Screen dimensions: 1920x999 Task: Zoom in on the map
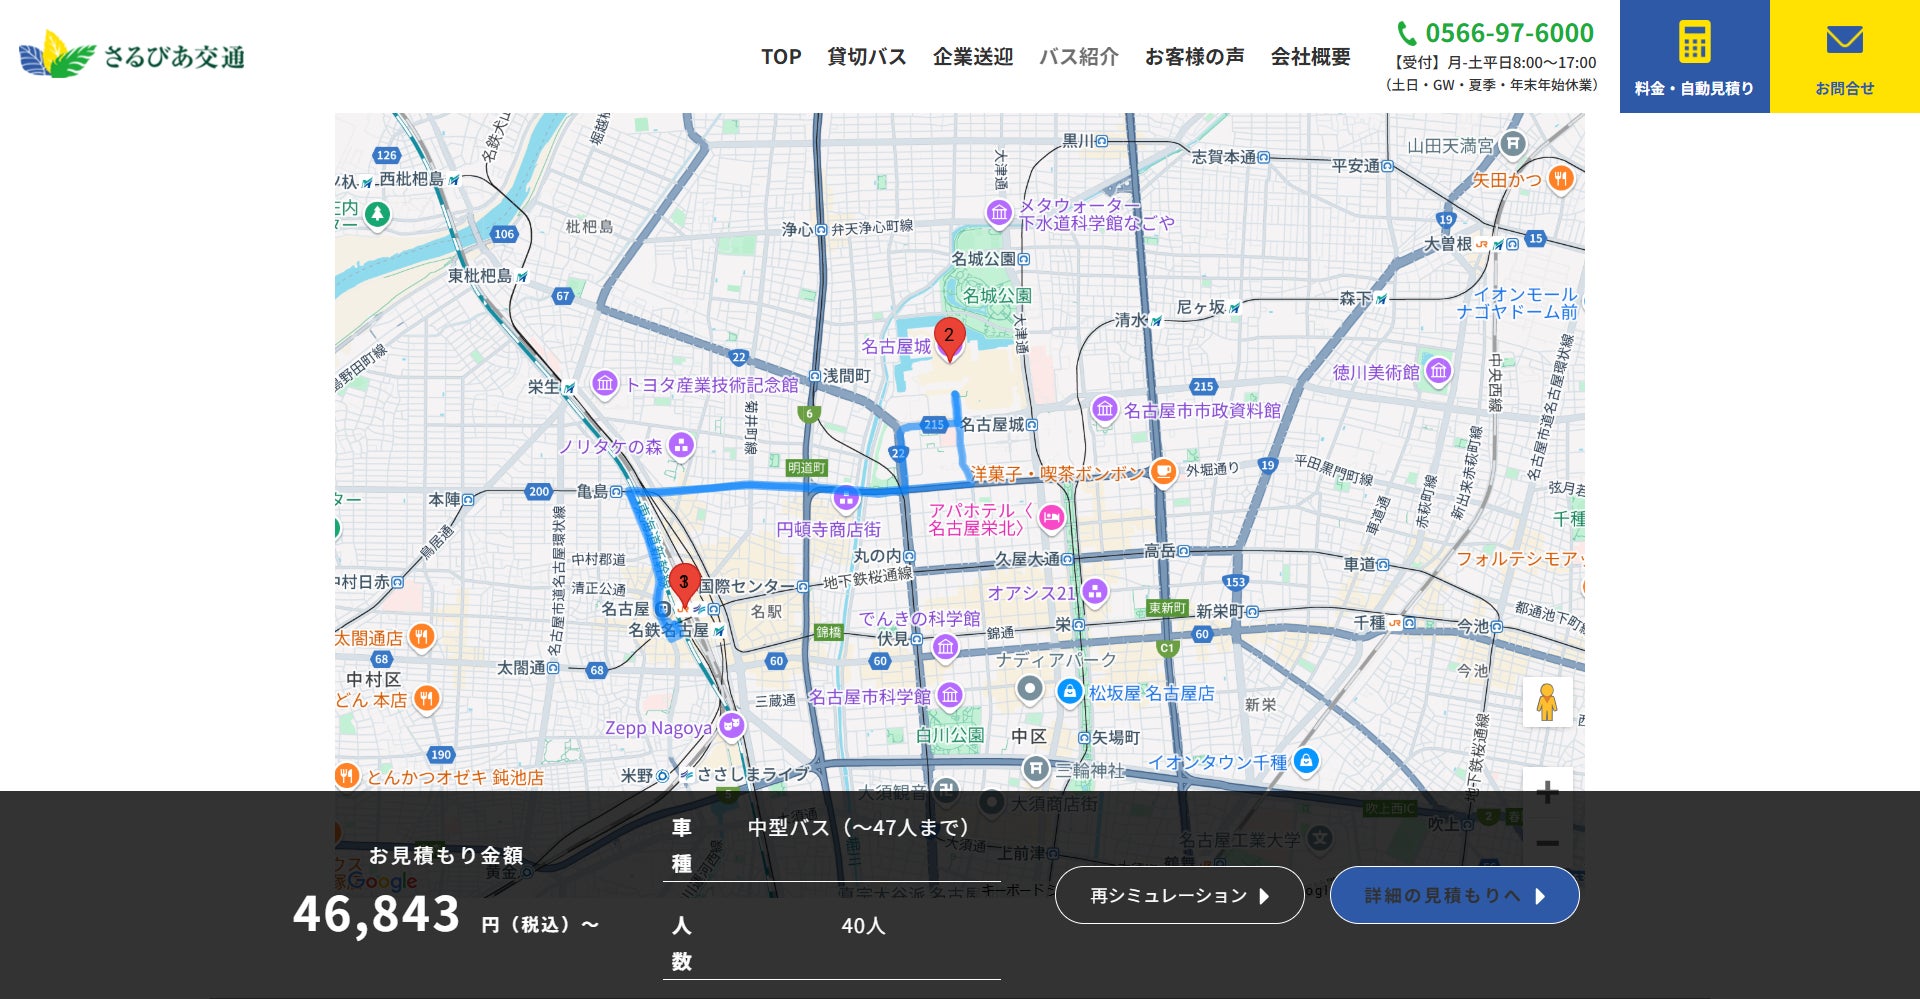1547,793
